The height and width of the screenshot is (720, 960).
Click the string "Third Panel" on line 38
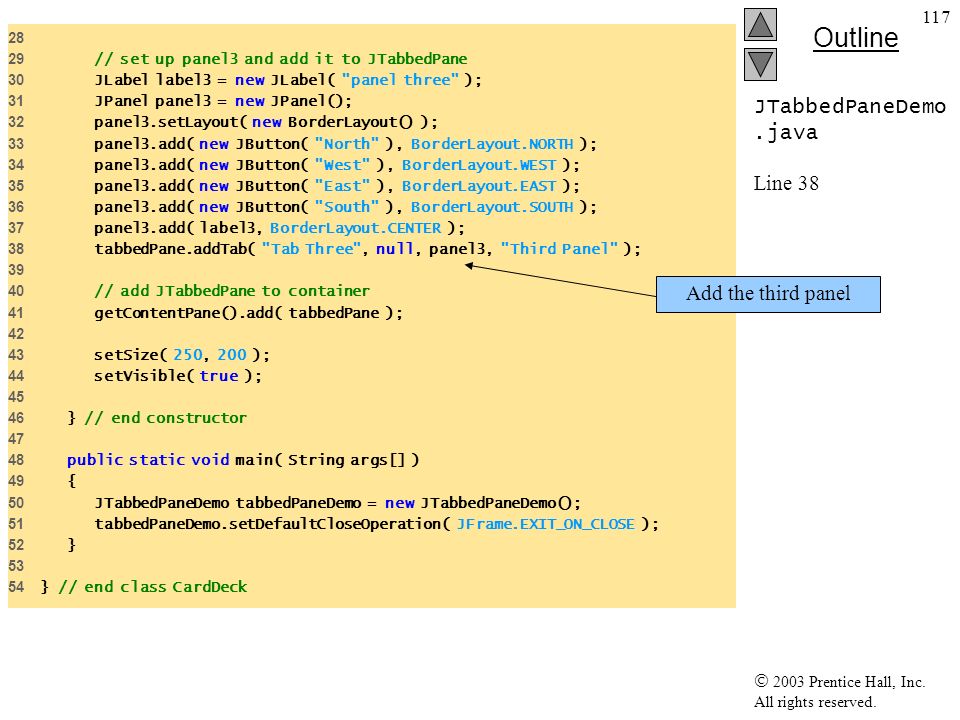pos(559,249)
